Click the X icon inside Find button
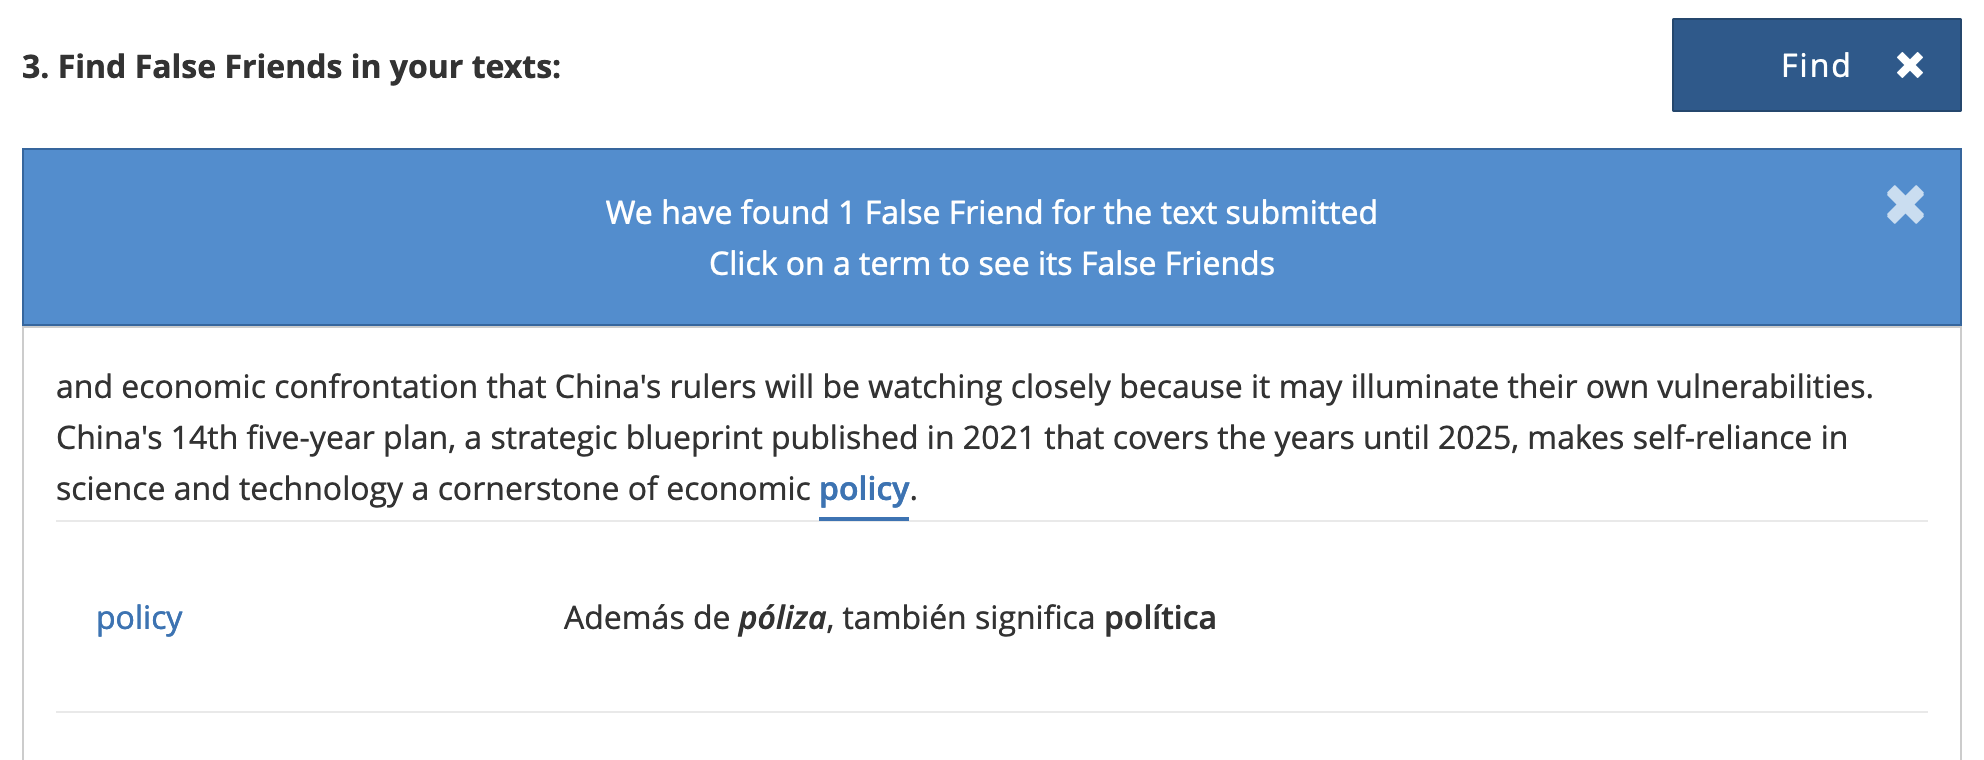Screen dimensions: 1984x760 pyautogui.click(x=1910, y=65)
